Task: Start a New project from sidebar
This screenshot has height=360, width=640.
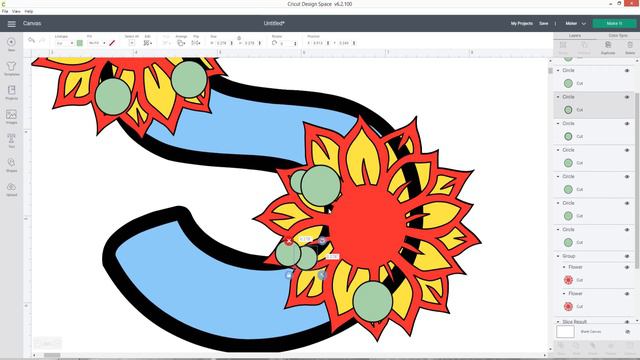Action: tap(11, 44)
